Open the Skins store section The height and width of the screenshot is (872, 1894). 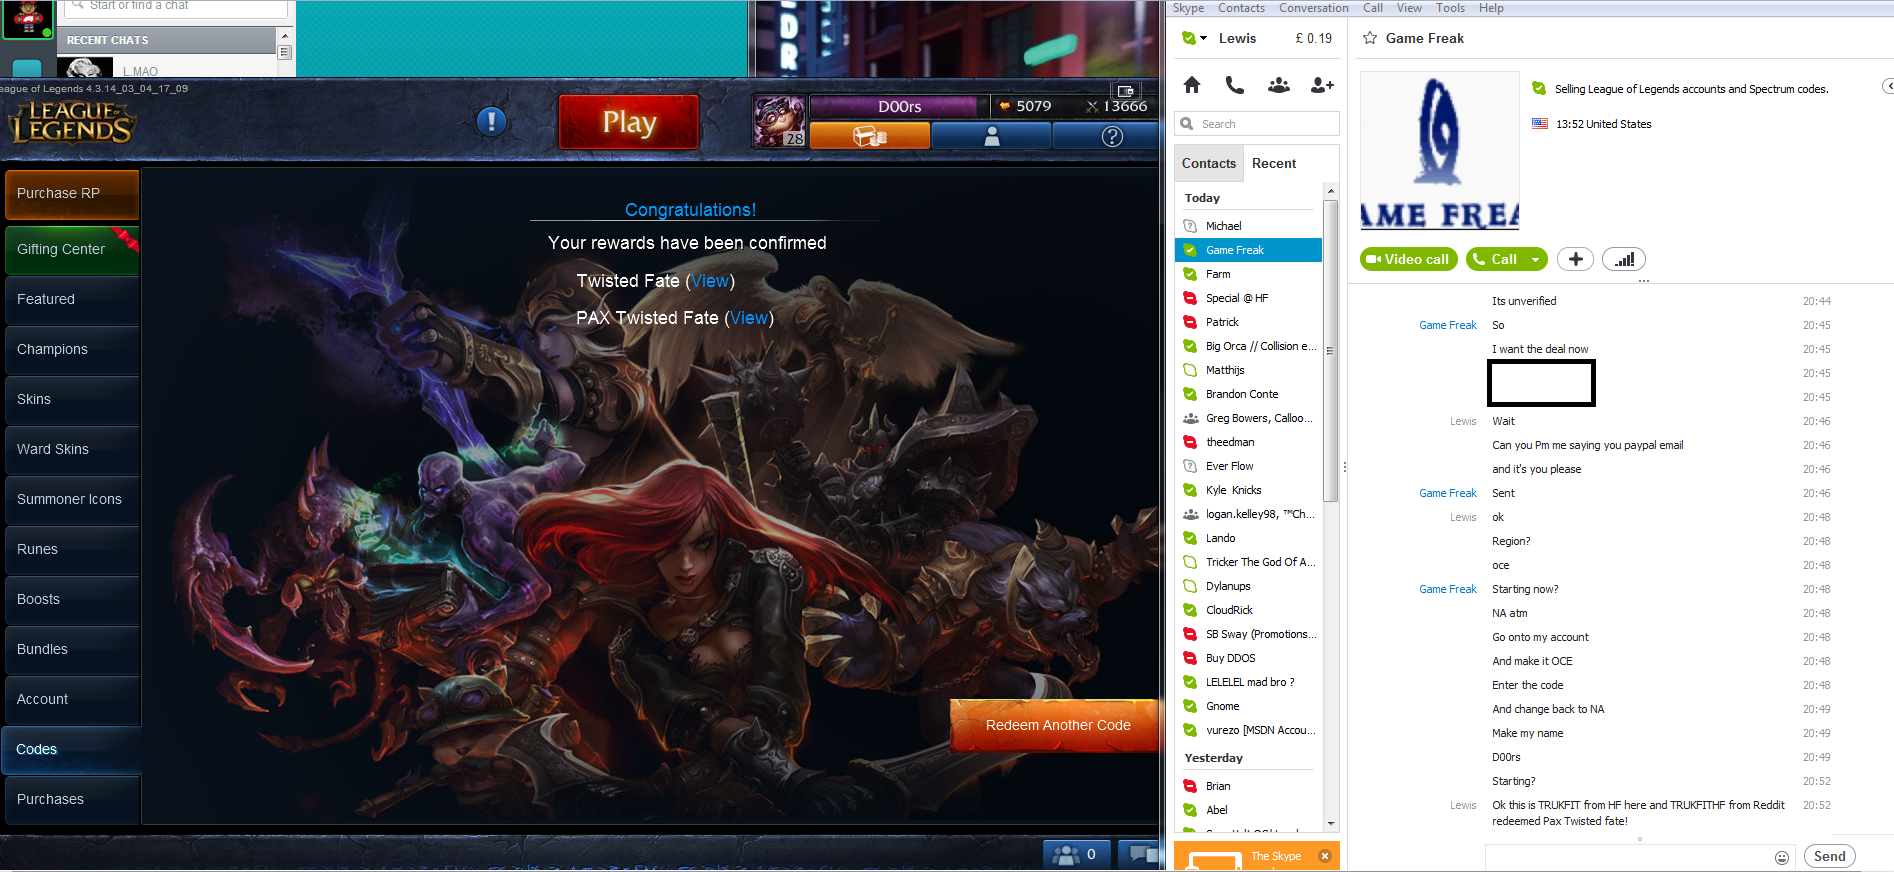coord(72,400)
